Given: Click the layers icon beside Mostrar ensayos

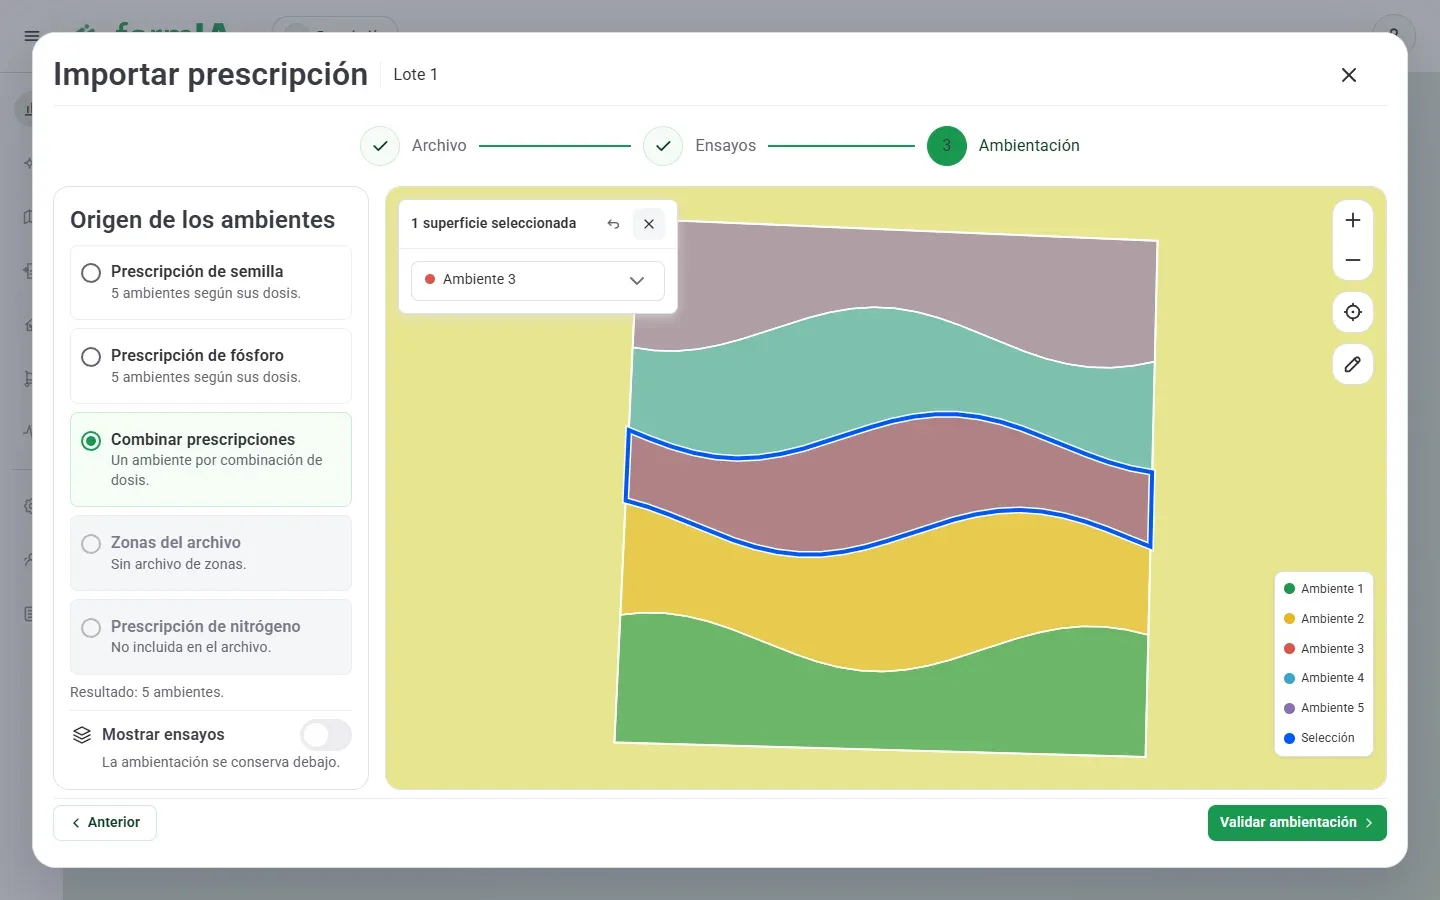Looking at the screenshot, I should pyautogui.click(x=82, y=735).
